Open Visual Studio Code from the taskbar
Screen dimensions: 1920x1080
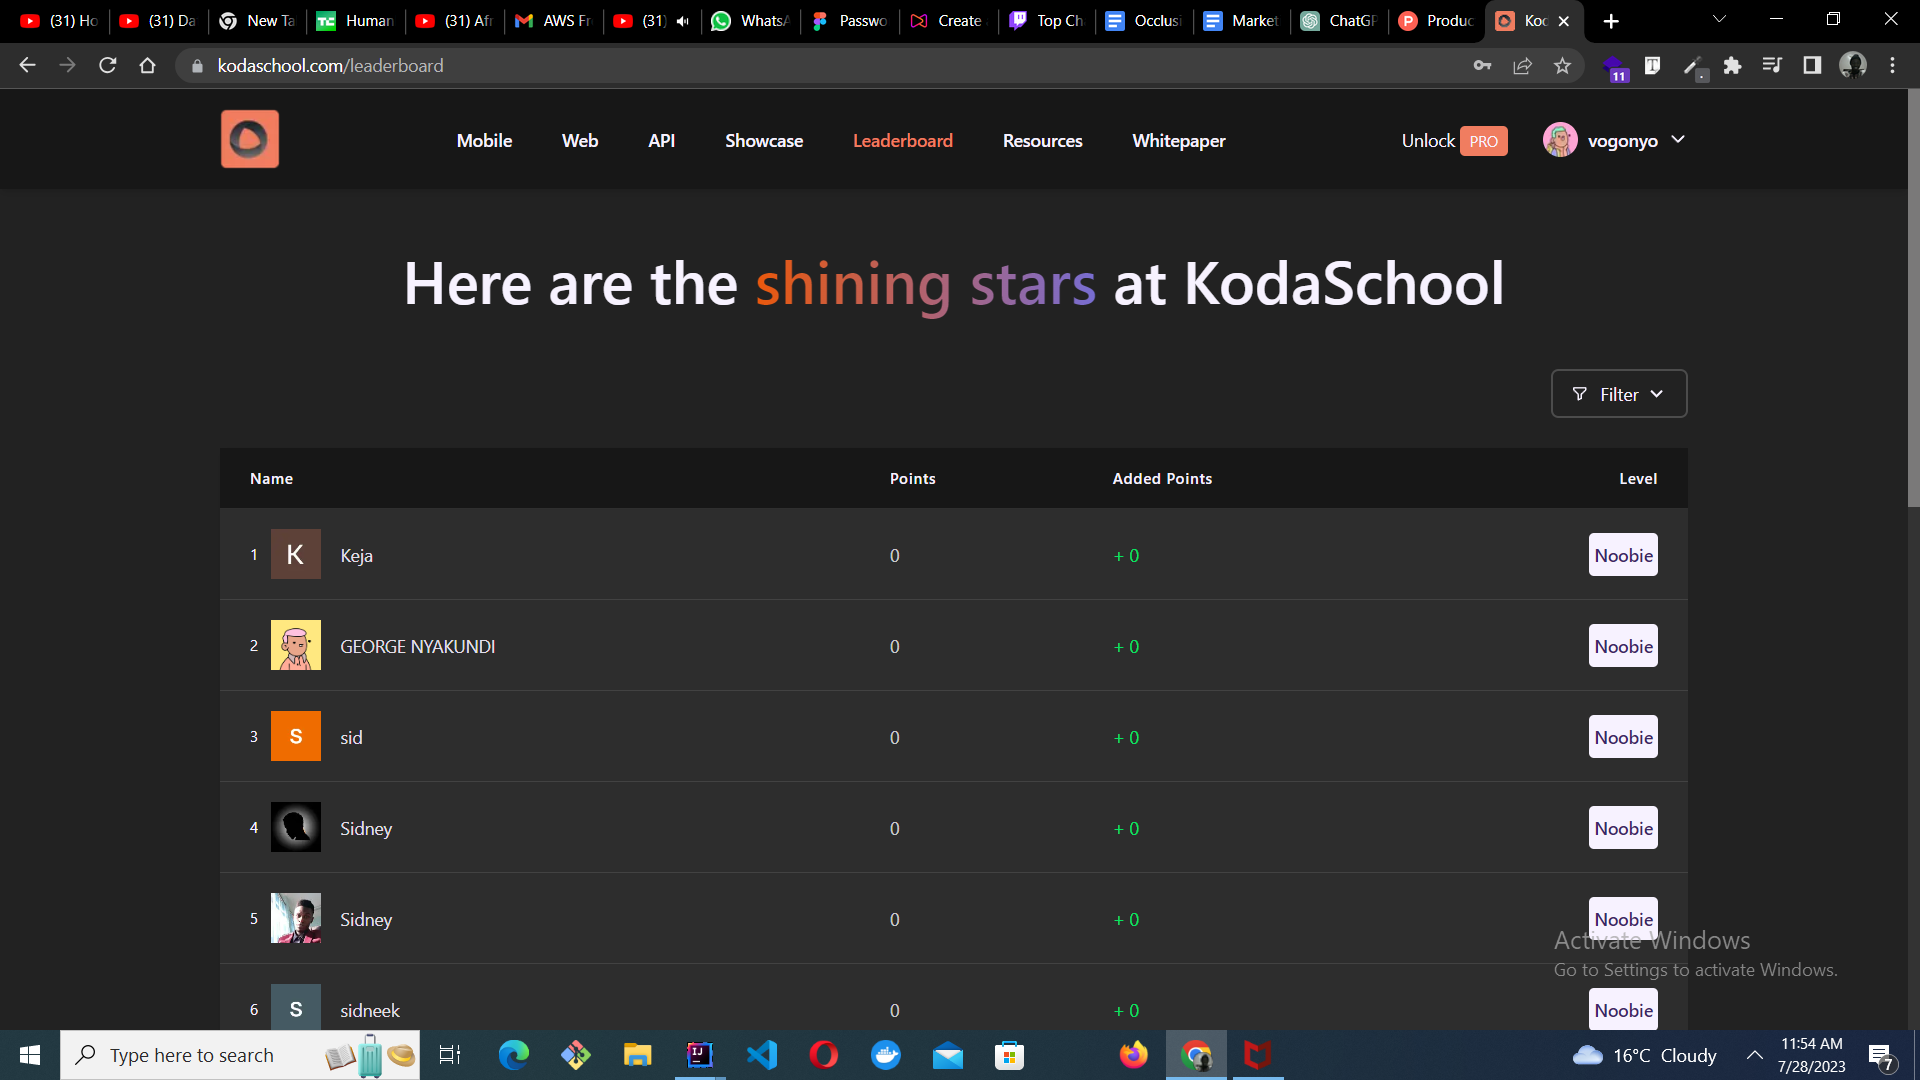tap(762, 1055)
